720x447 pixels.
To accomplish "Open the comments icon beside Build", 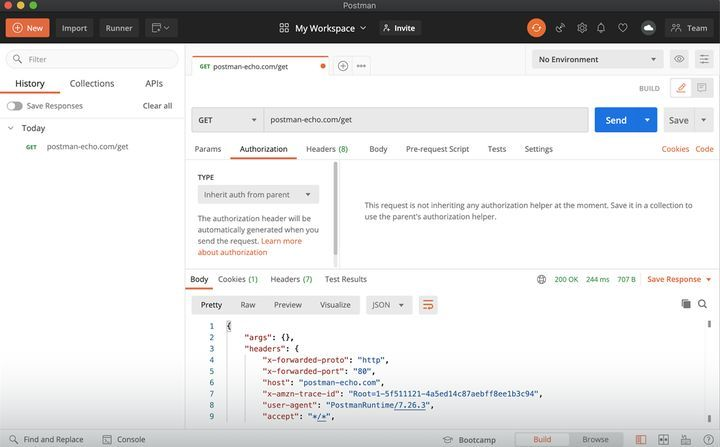I will point(702,88).
